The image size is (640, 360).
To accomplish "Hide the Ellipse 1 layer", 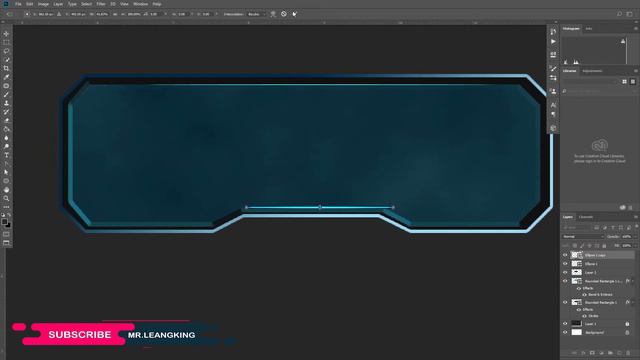I will coord(565,264).
